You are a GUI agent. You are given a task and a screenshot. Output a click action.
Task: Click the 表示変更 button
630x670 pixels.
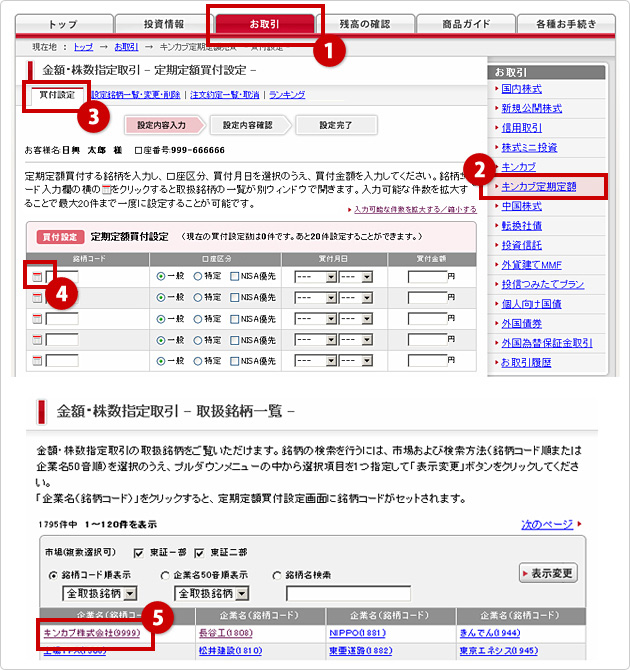coord(548,573)
